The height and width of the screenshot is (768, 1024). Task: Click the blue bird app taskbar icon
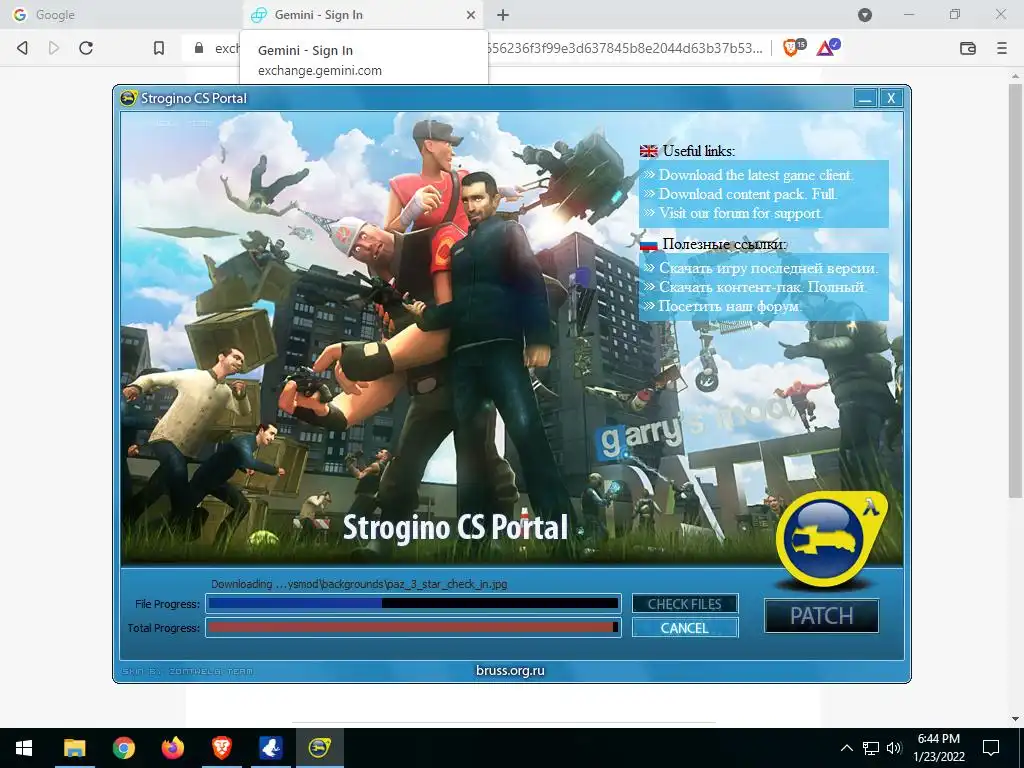coord(270,748)
